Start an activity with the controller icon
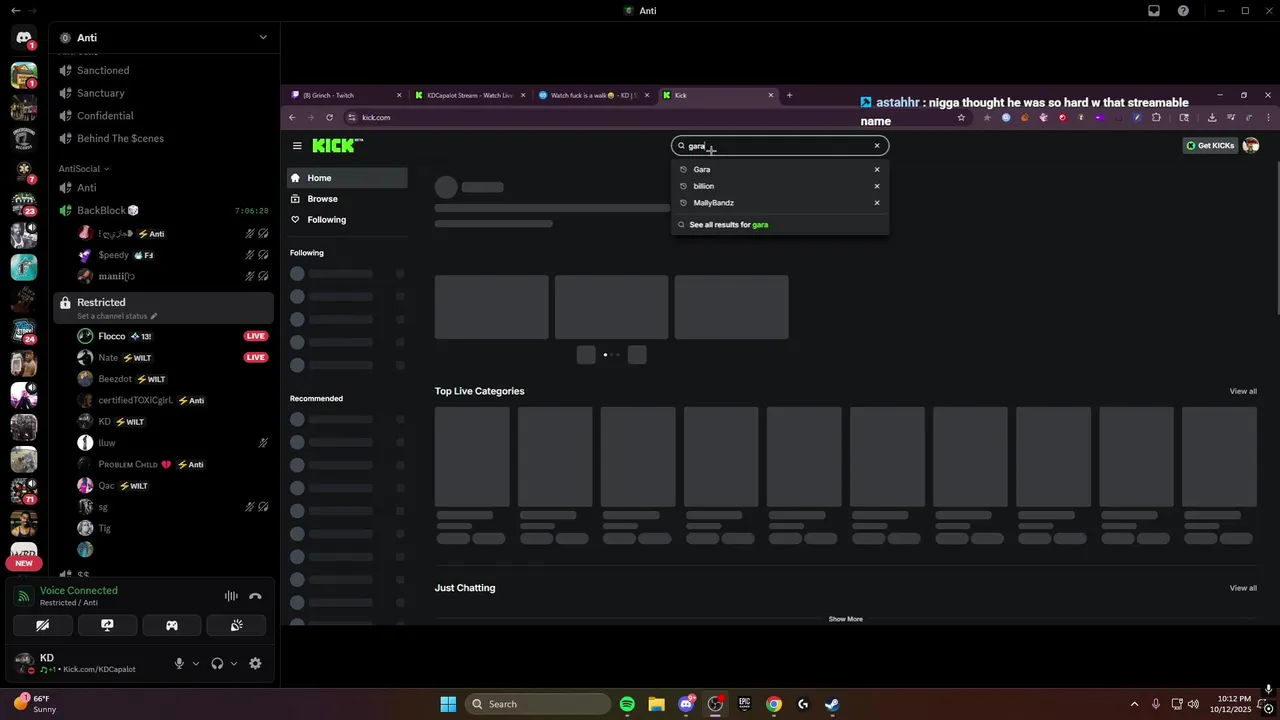Image resolution: width=1280 pixels, height=720 pixels. click(x=172, y=625)
